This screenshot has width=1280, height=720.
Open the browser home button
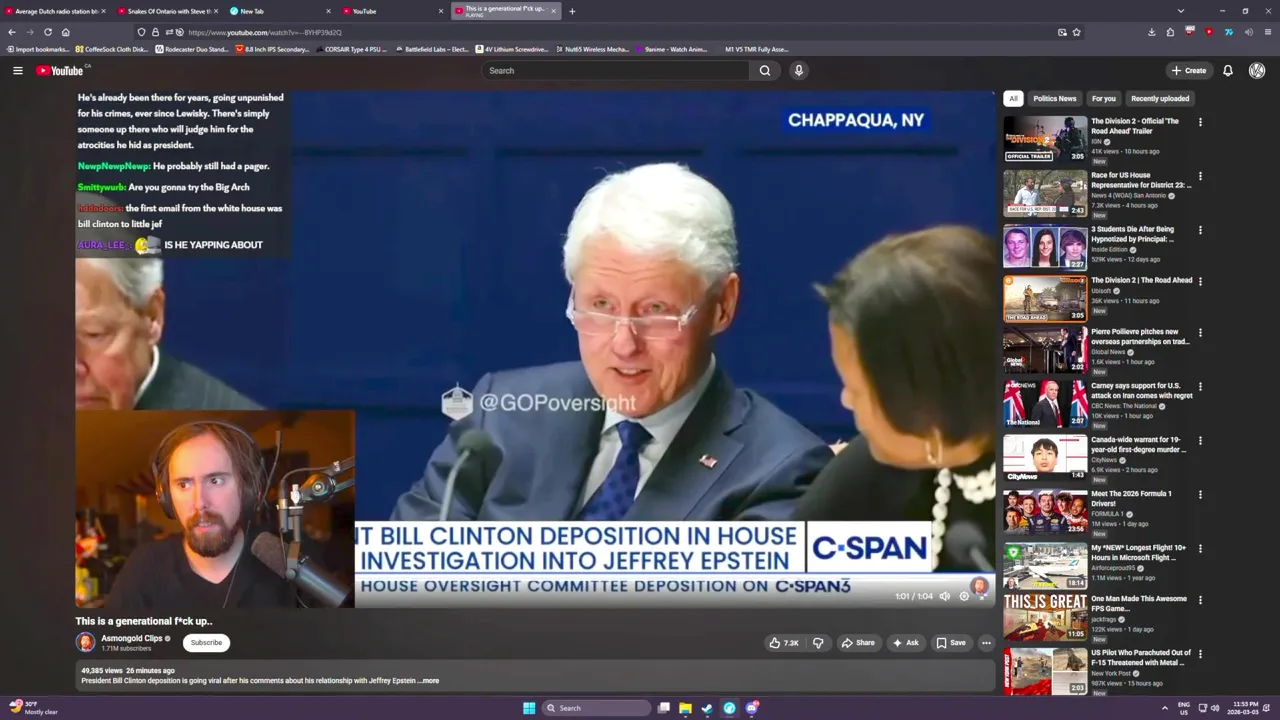(x=65, y=32)
